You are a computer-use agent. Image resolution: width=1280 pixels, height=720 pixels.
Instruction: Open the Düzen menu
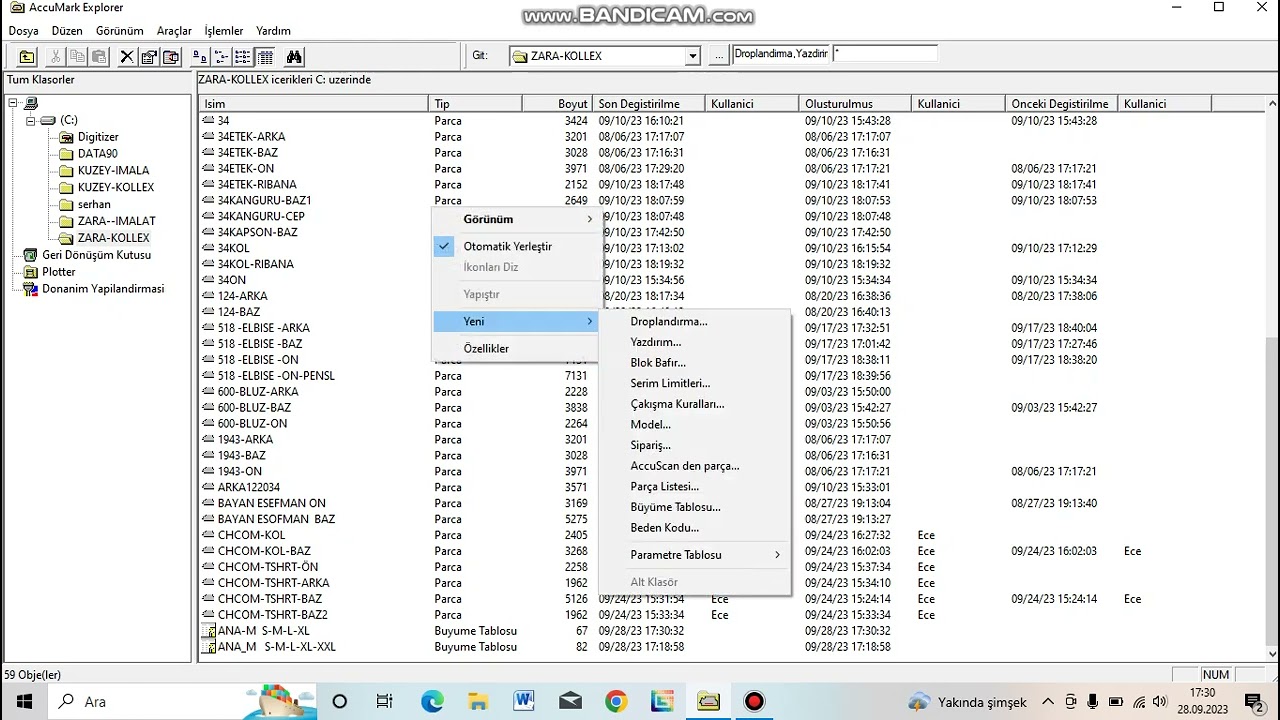[68, 31]
